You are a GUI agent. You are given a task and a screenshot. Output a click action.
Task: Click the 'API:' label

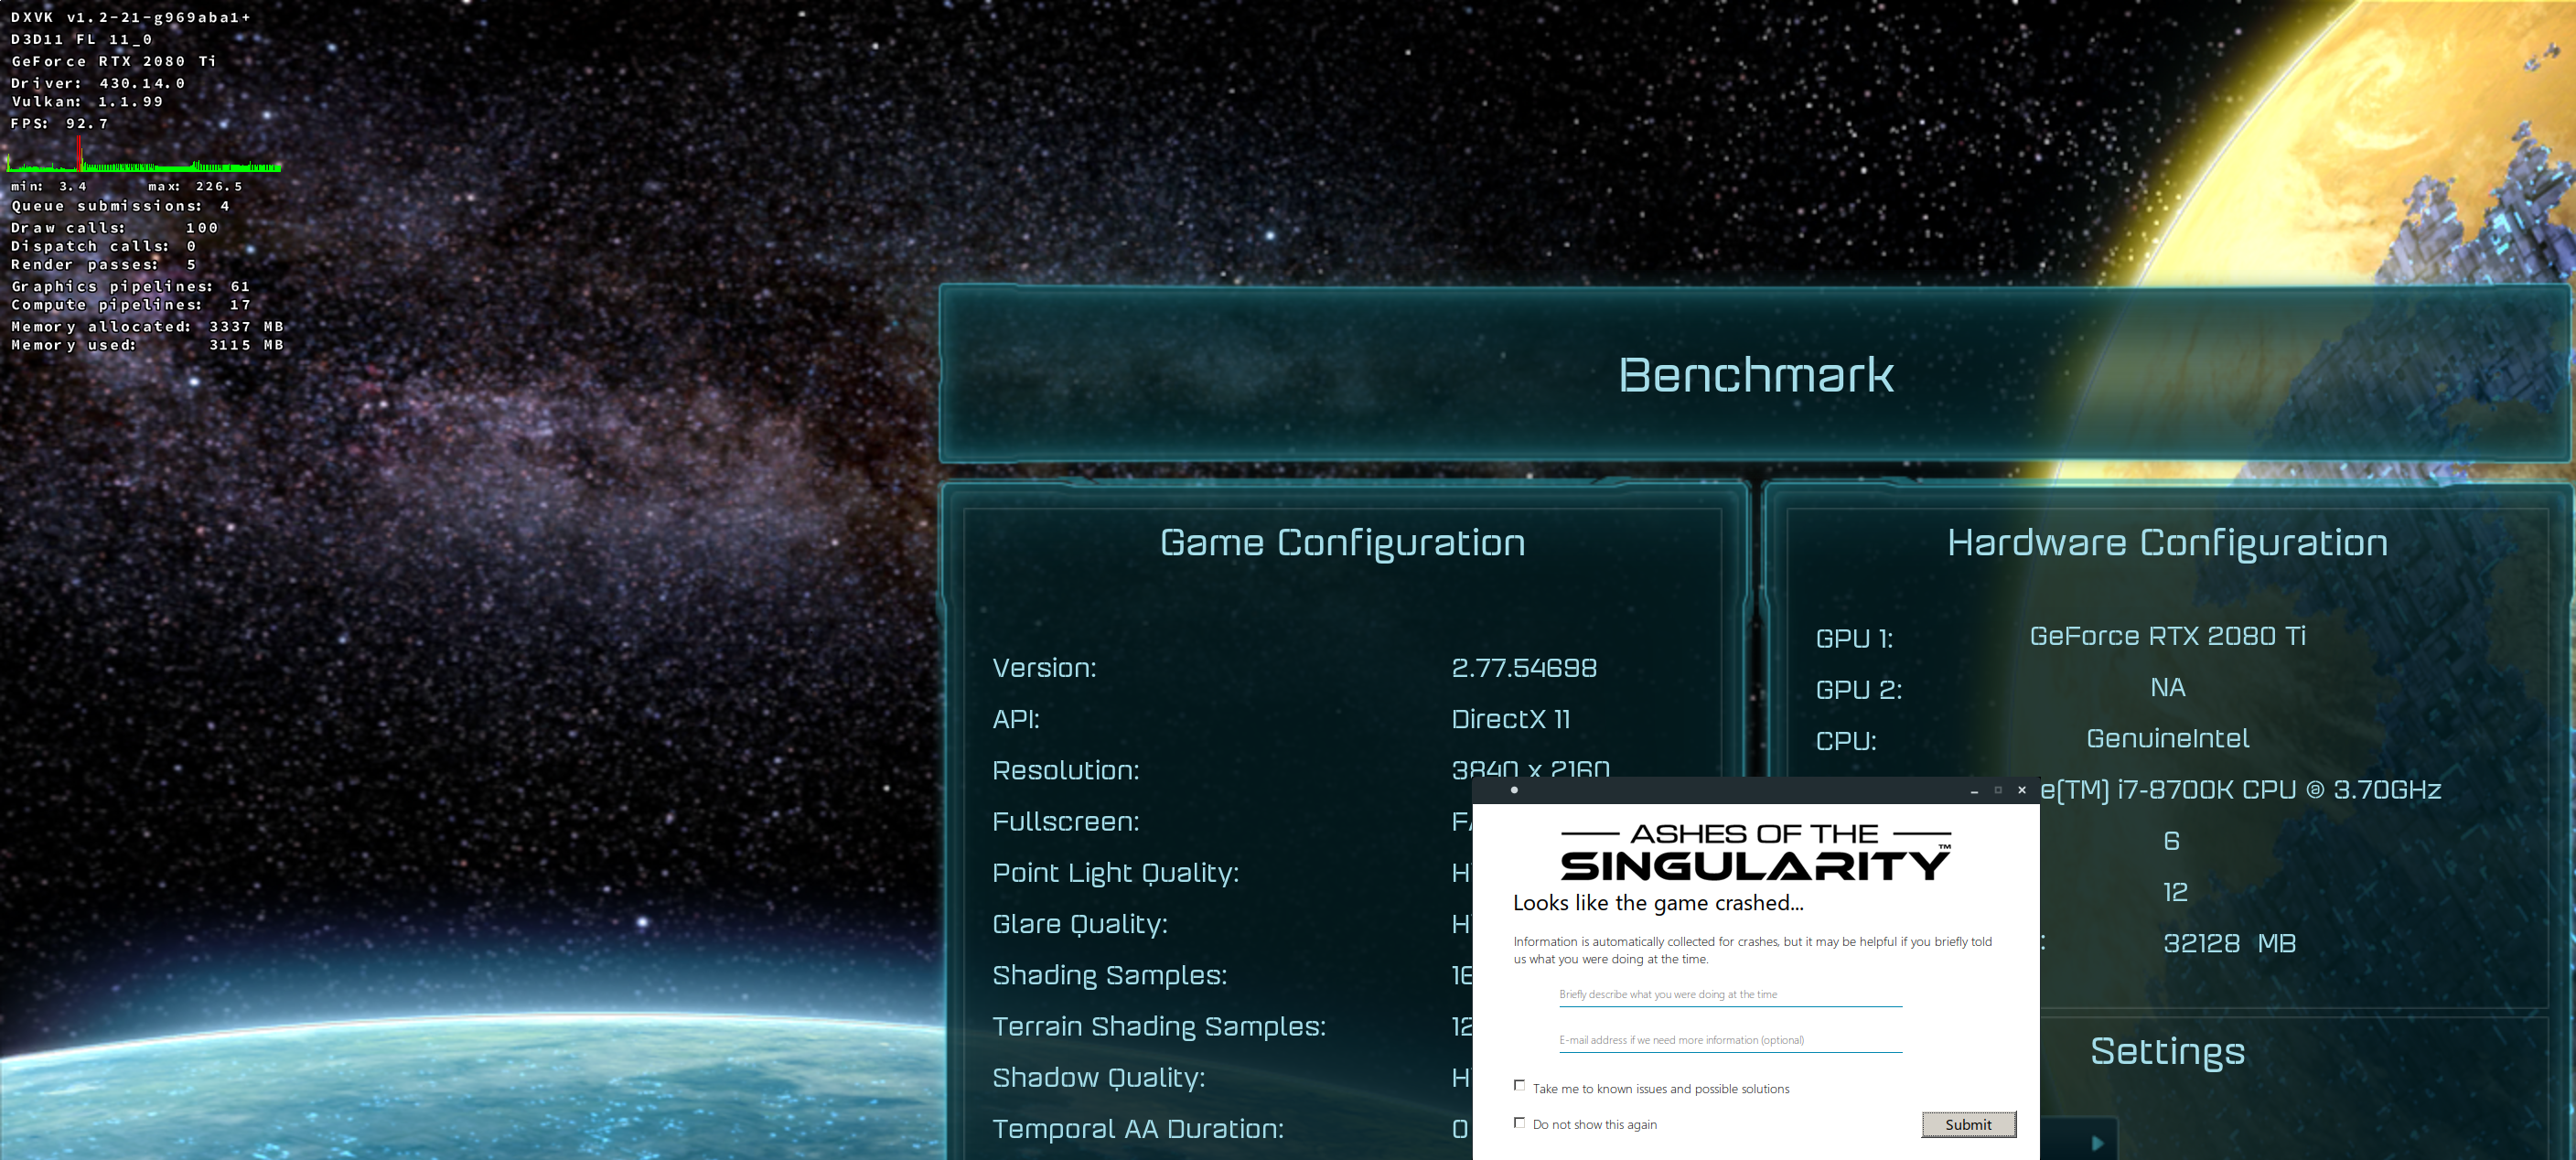[1016, 719]
